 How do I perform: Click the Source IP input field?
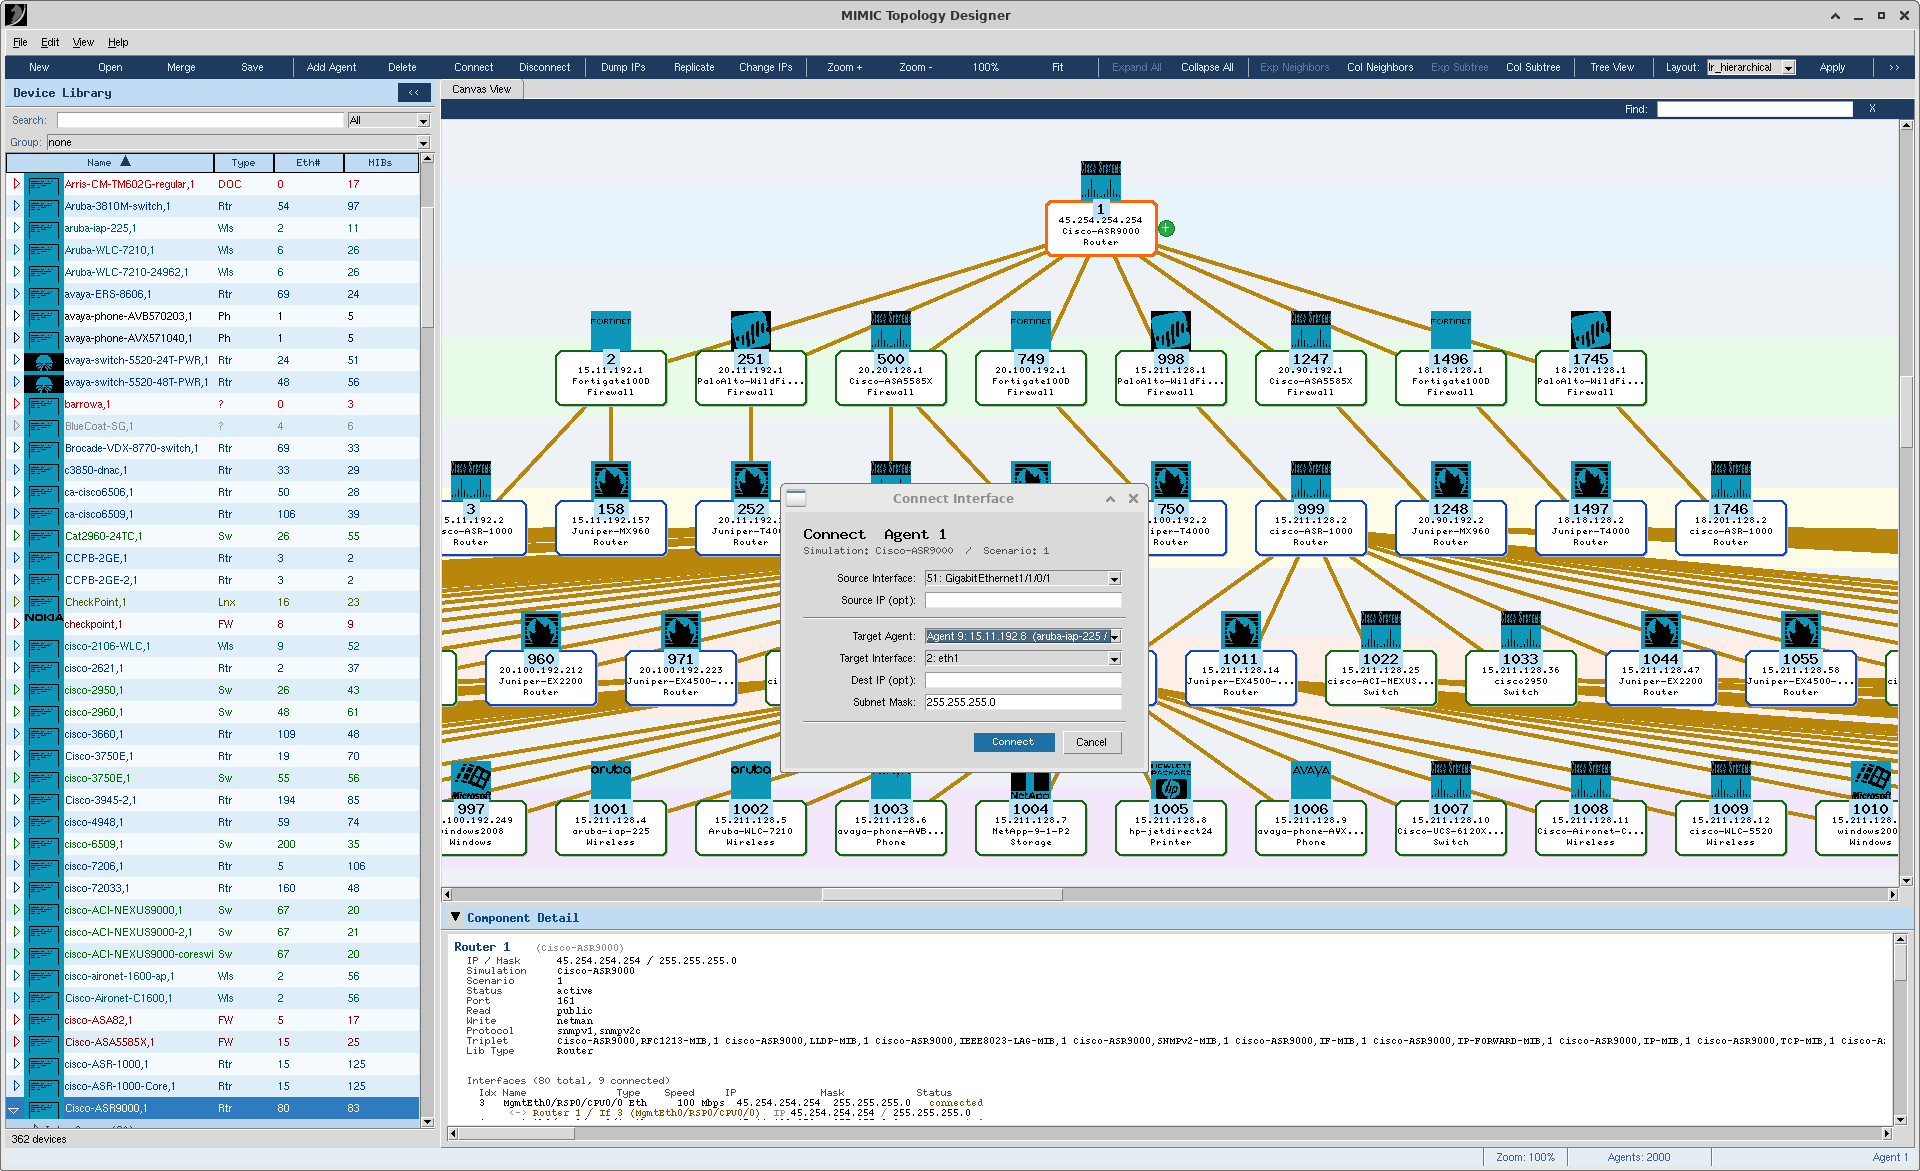pyautogui.click(x=1023, y=600)
